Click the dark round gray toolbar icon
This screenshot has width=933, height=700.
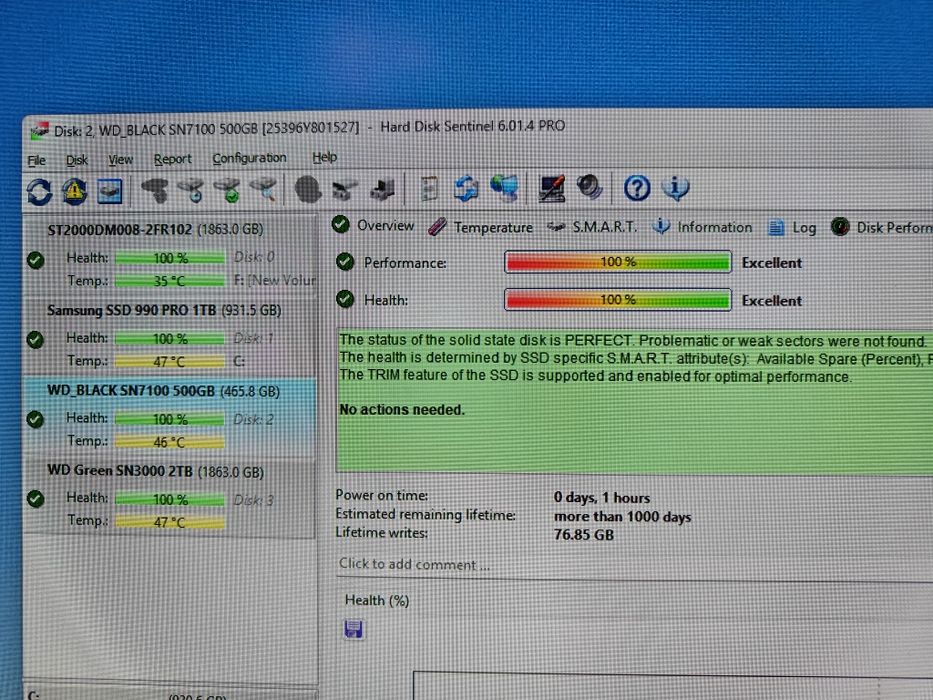tap(308, 189)
